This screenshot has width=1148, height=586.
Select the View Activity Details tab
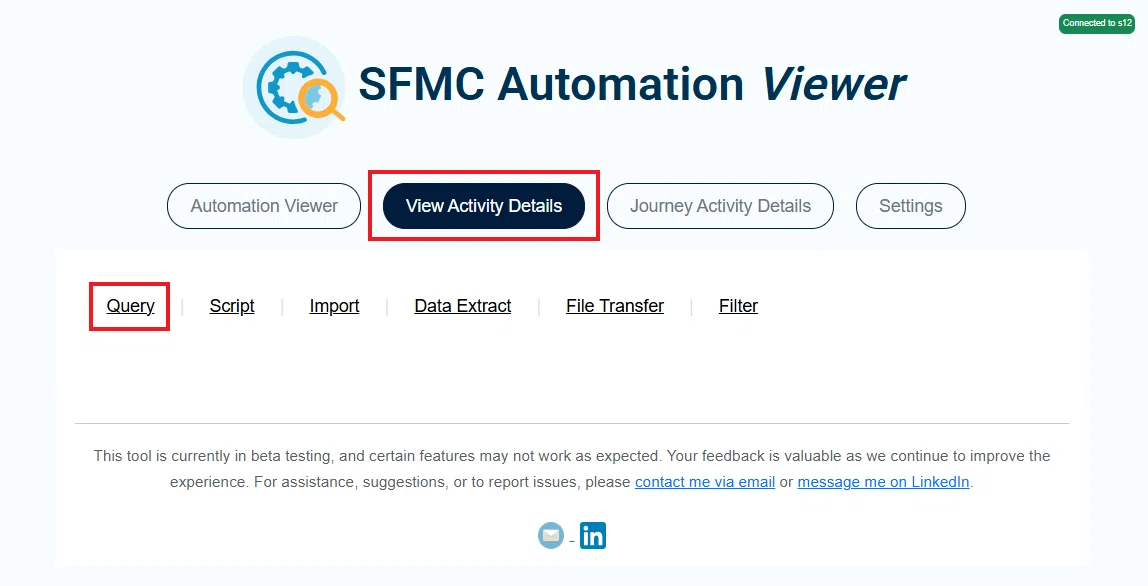tap(484, 206)
